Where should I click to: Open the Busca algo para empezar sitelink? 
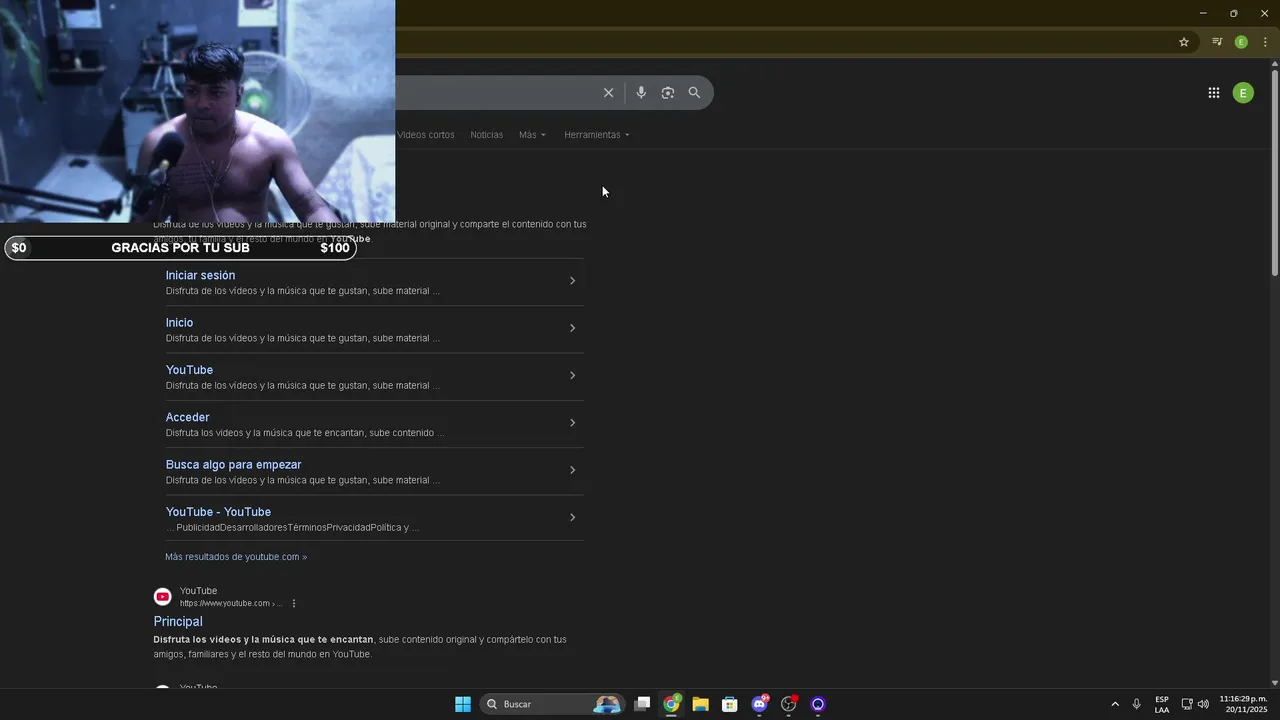point(233,464)
